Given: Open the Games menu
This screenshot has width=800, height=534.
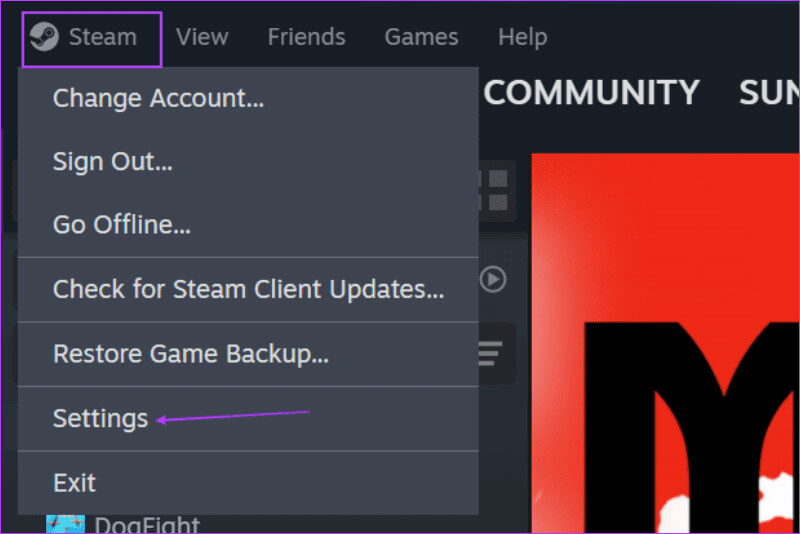Looking at the screenshot, I should click(421, 37).
